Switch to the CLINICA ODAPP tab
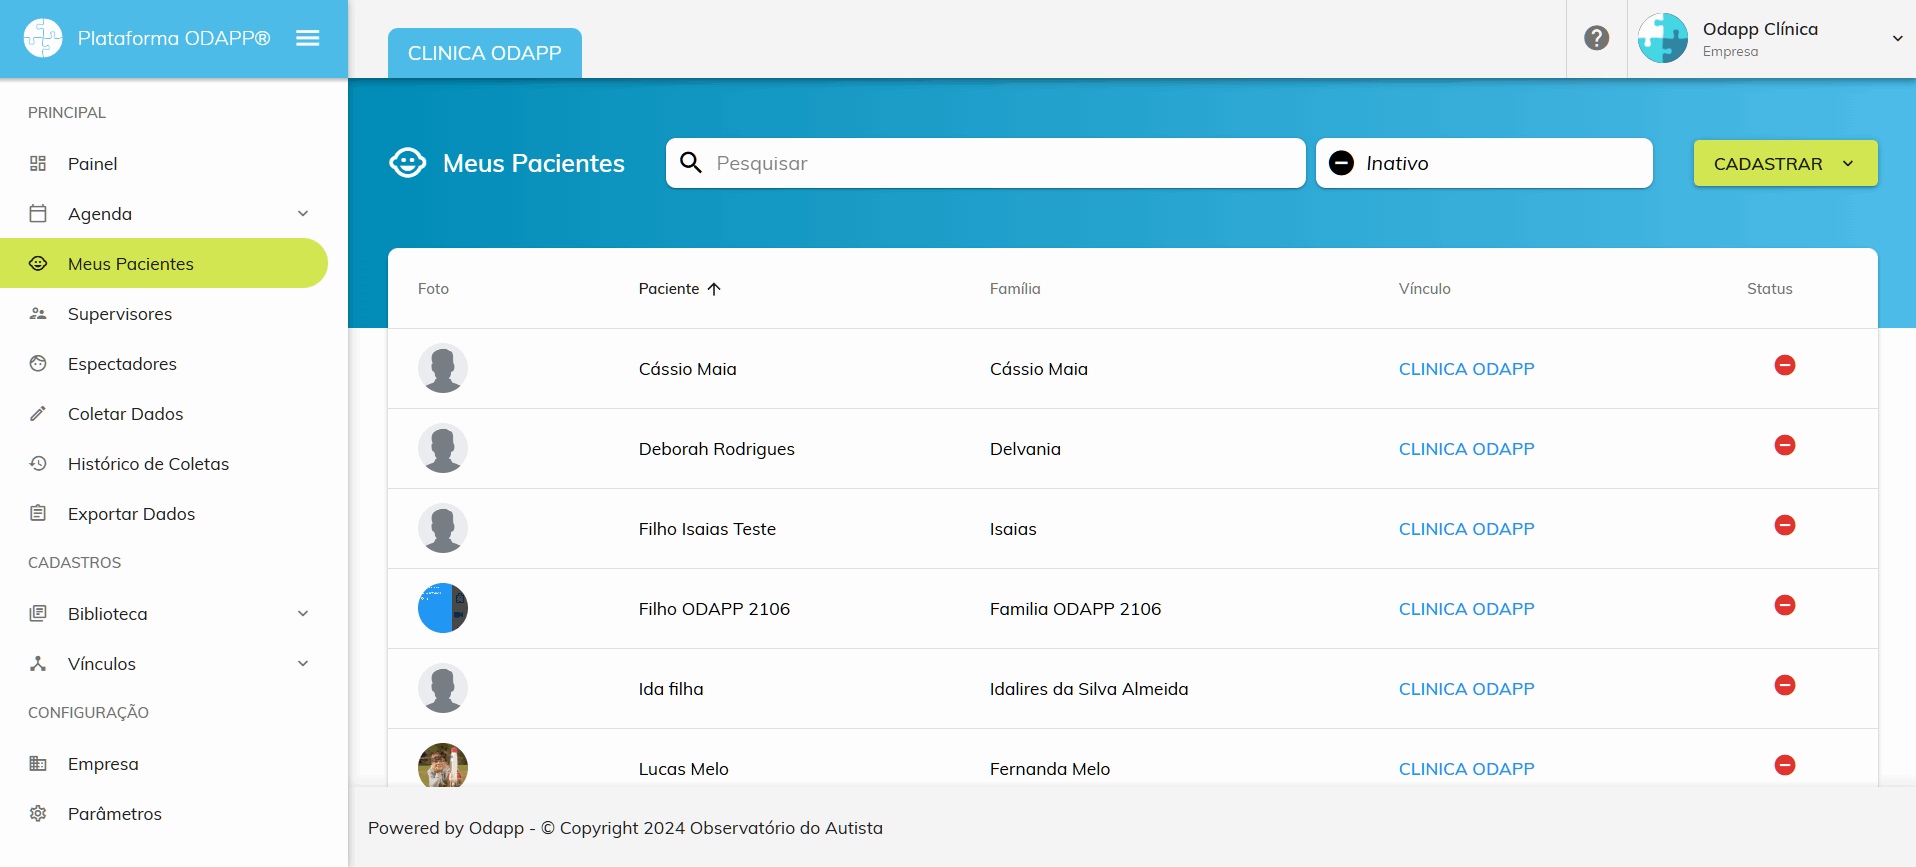Viewport: 1916px width, 867px height. [485, 53]
